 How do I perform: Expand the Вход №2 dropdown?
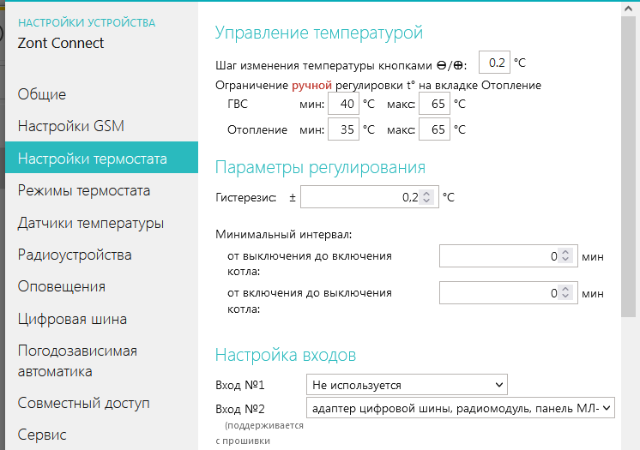460,408
